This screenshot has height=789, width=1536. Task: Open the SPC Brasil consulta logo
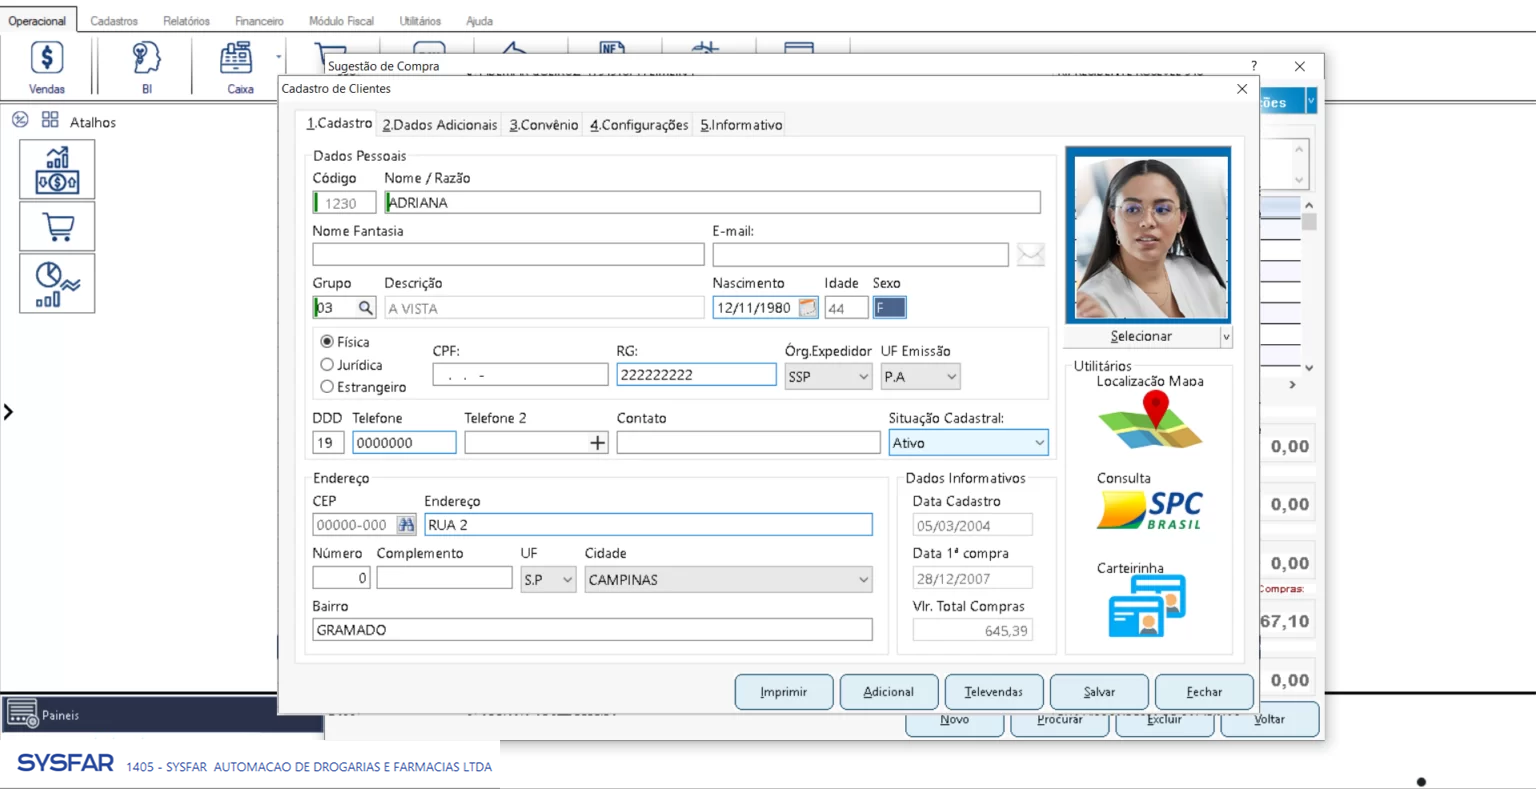[x=1150, y=510]
